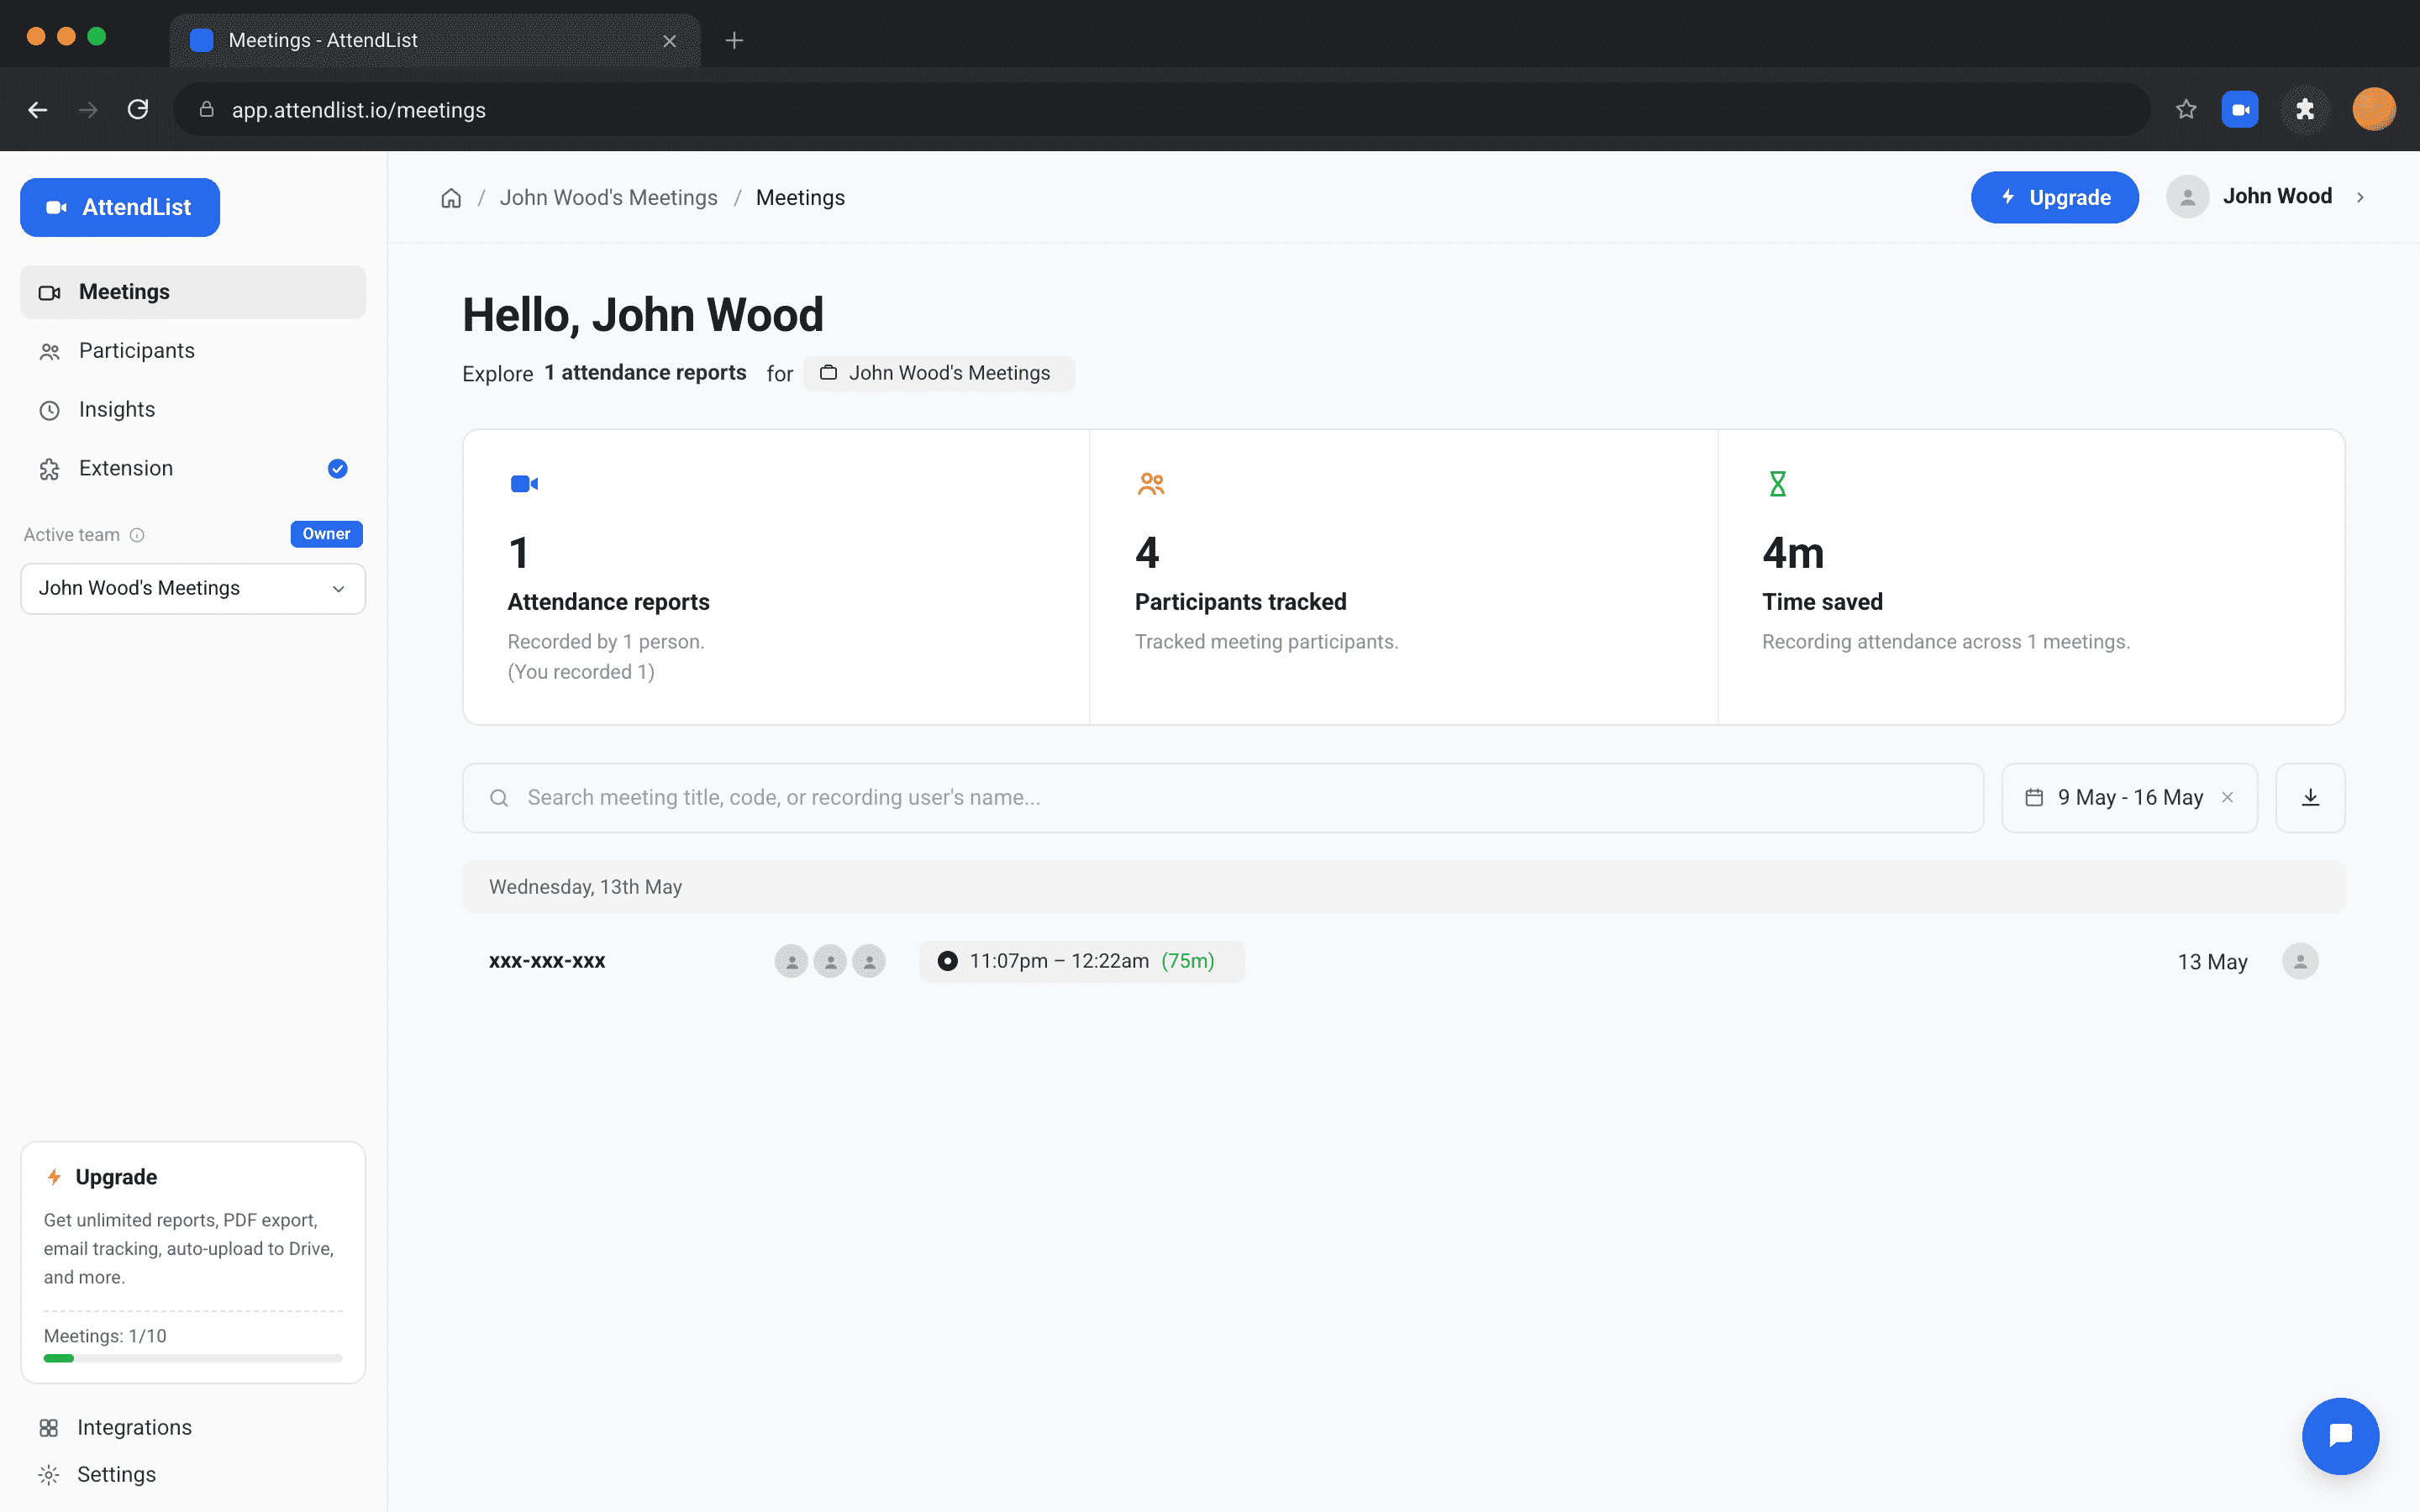The width and height of the screenshot is (2420, 1512).
Task: Open the xxx-xxx-xxx meeting
Action: pyautogui.click(x=547, y=961)
